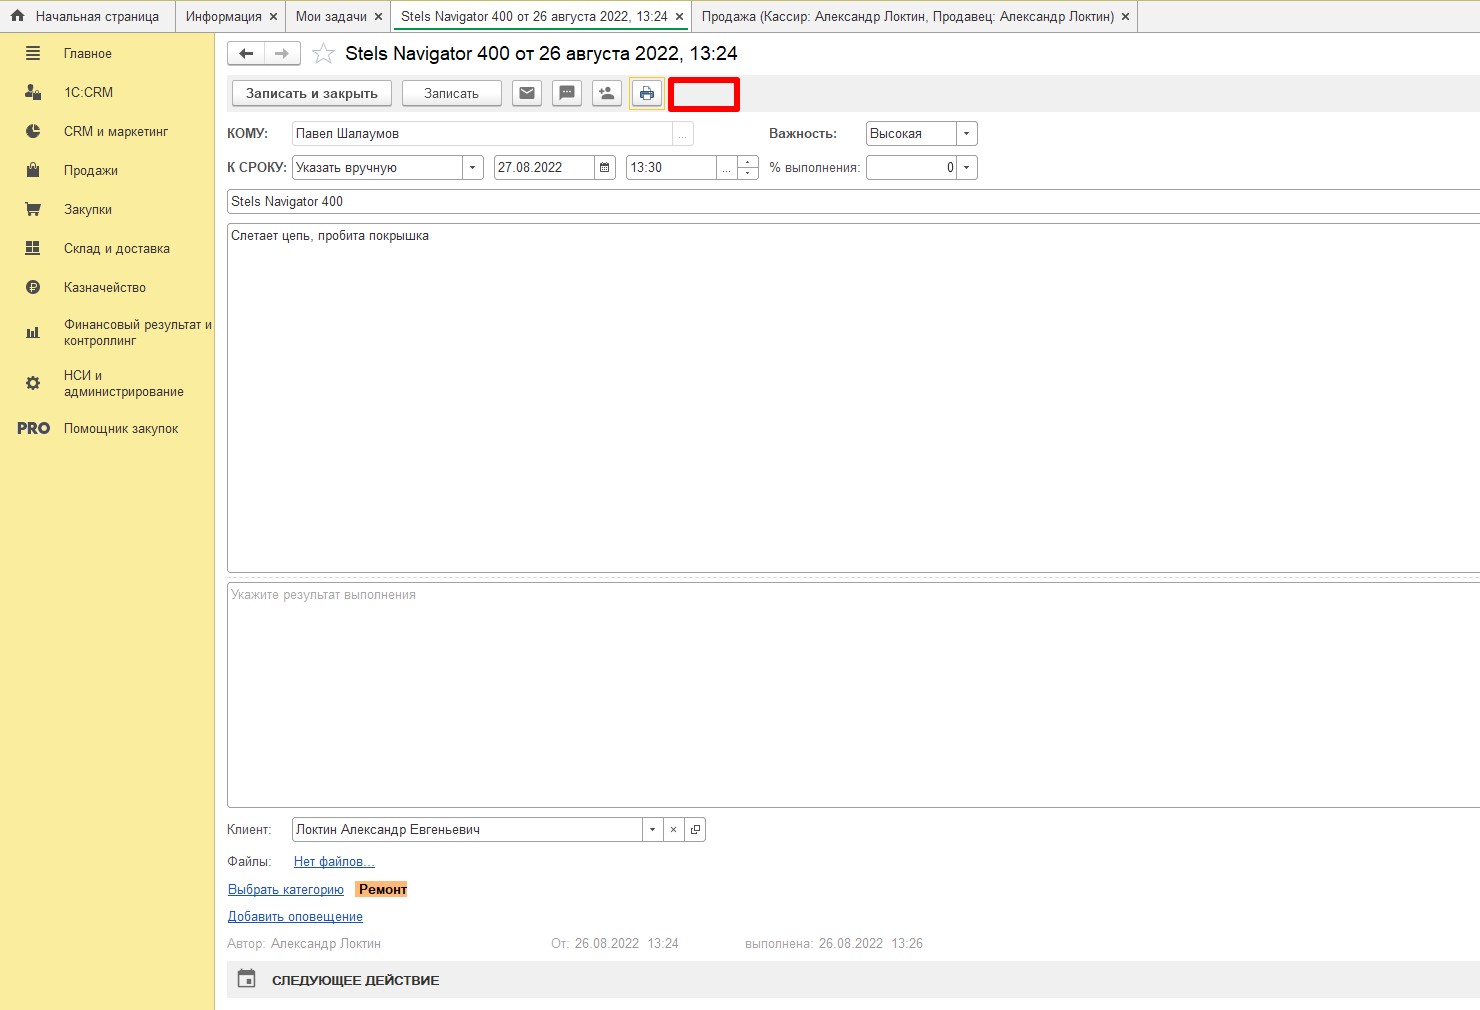Click the add participant person icon
Screen dimensions: 1480x1010
606,93
